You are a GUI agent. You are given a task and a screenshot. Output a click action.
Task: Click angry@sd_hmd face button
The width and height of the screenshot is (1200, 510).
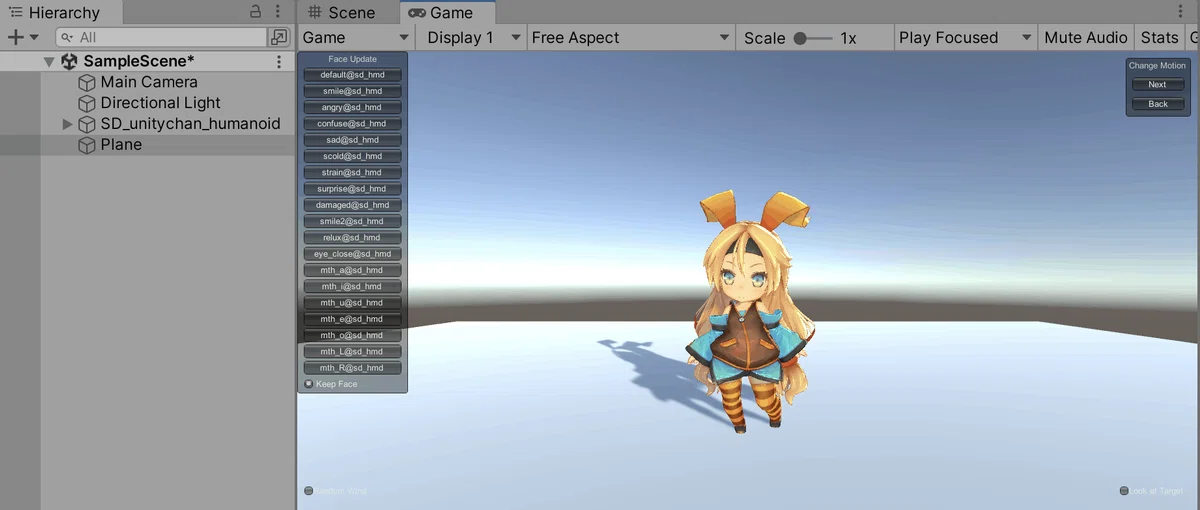click(352, 107)
